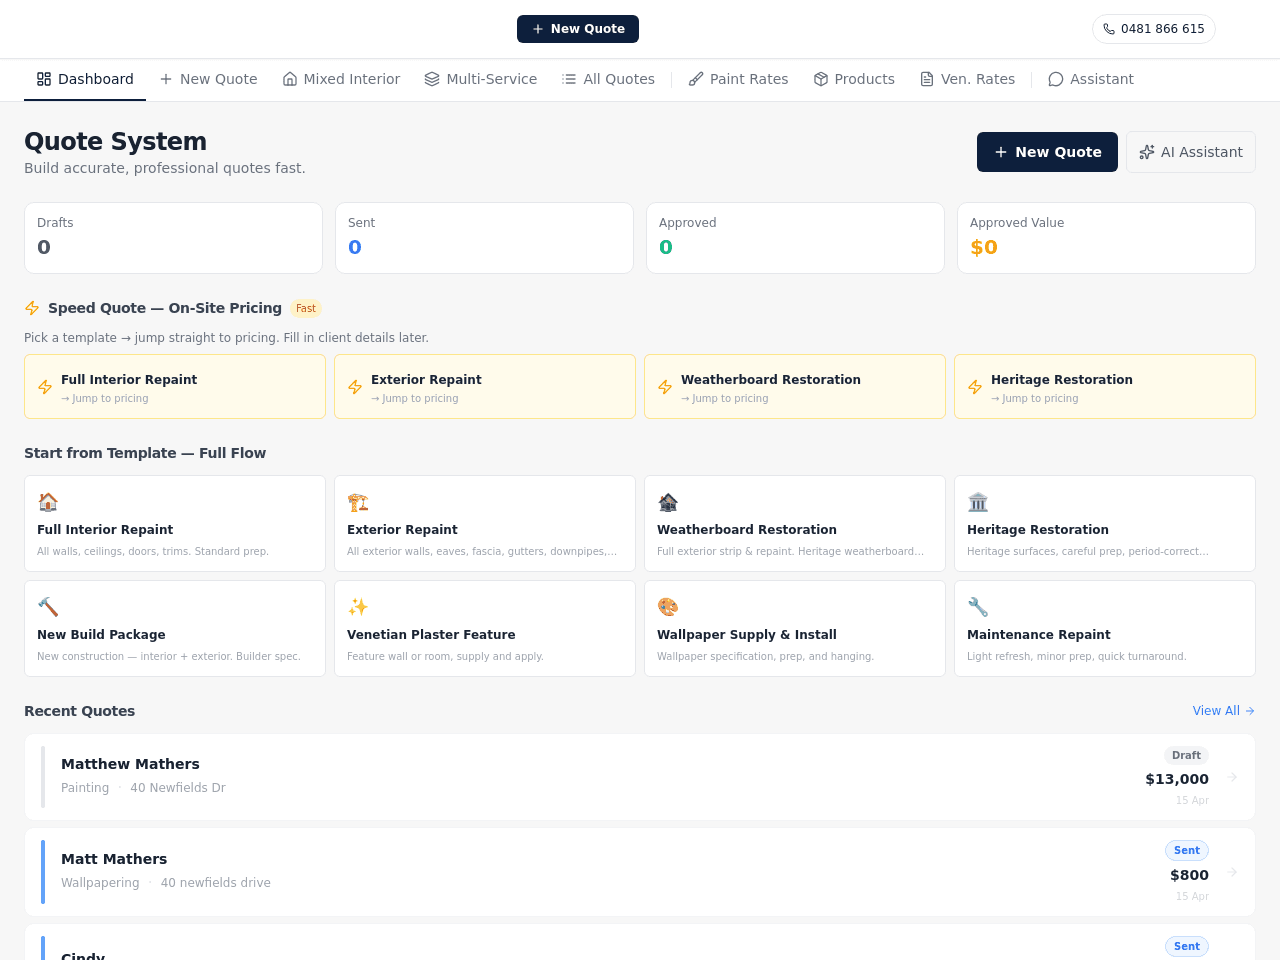Expand Matt Mathers $800 quote arrow
Screen dimensions: 1280x960
click(1232, 872)
